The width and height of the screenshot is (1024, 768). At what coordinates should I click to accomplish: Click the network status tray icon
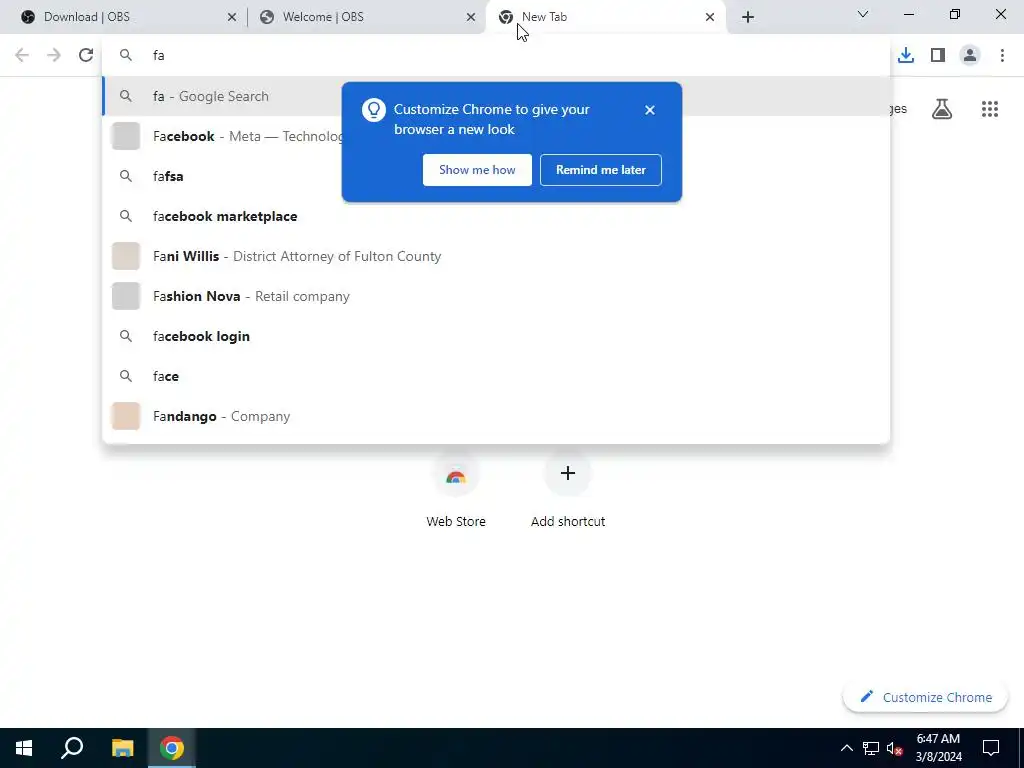pos(871,748)
